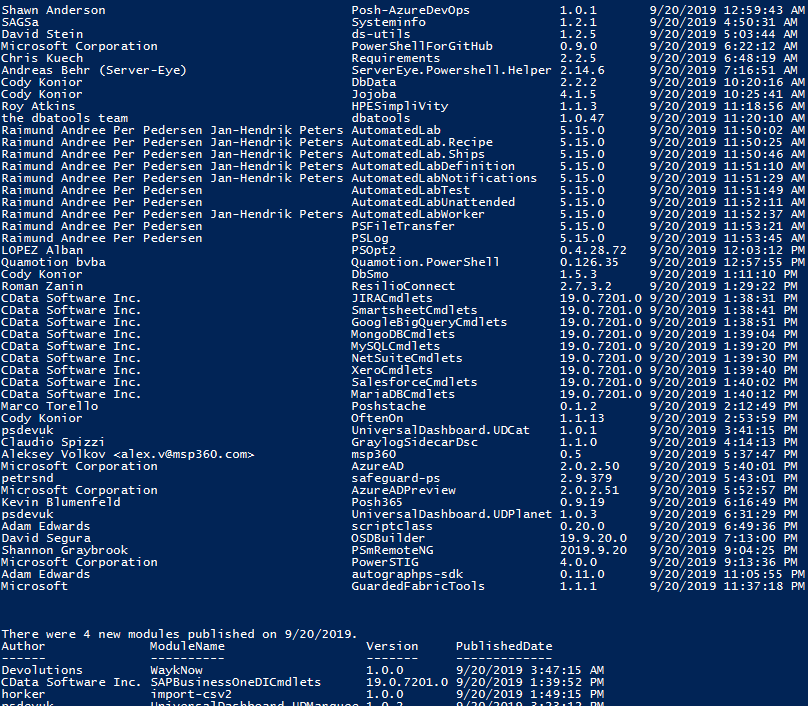Click the SAPBusinessOneDICmdlets module name
The height and width of the screenshot is (706, 808).
point(235,682)
